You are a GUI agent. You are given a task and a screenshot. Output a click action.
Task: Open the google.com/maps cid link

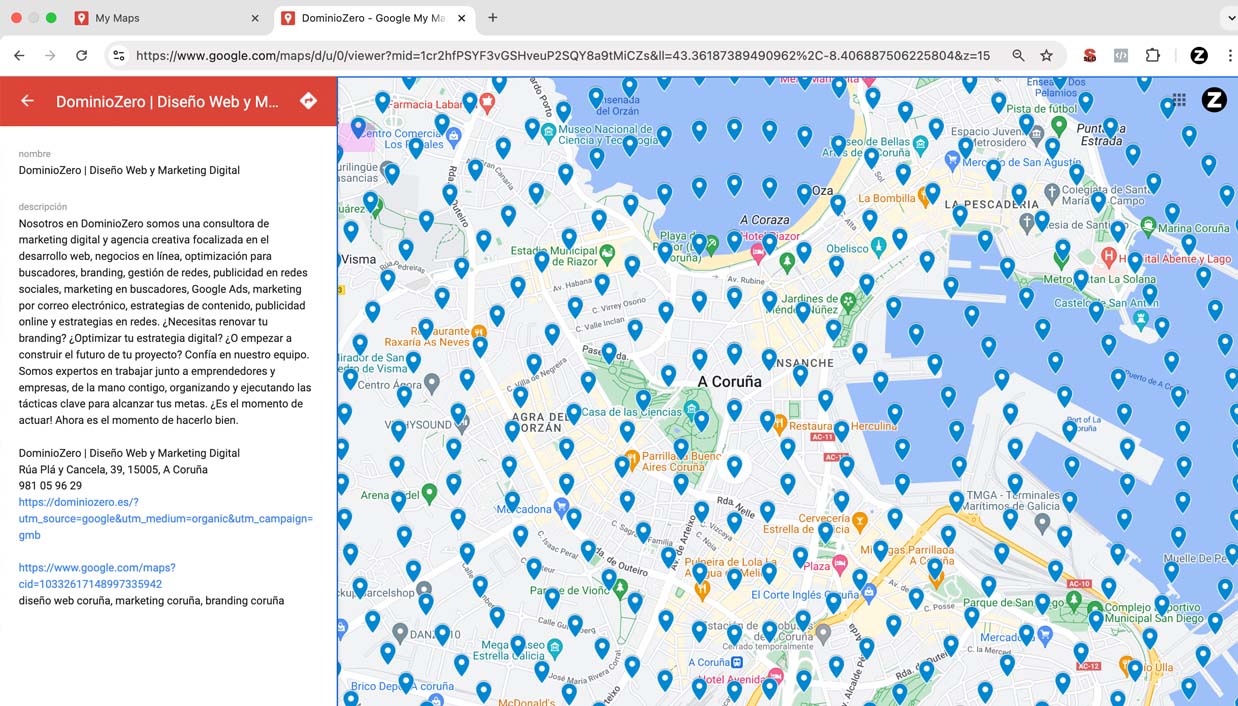coord(97,576)
